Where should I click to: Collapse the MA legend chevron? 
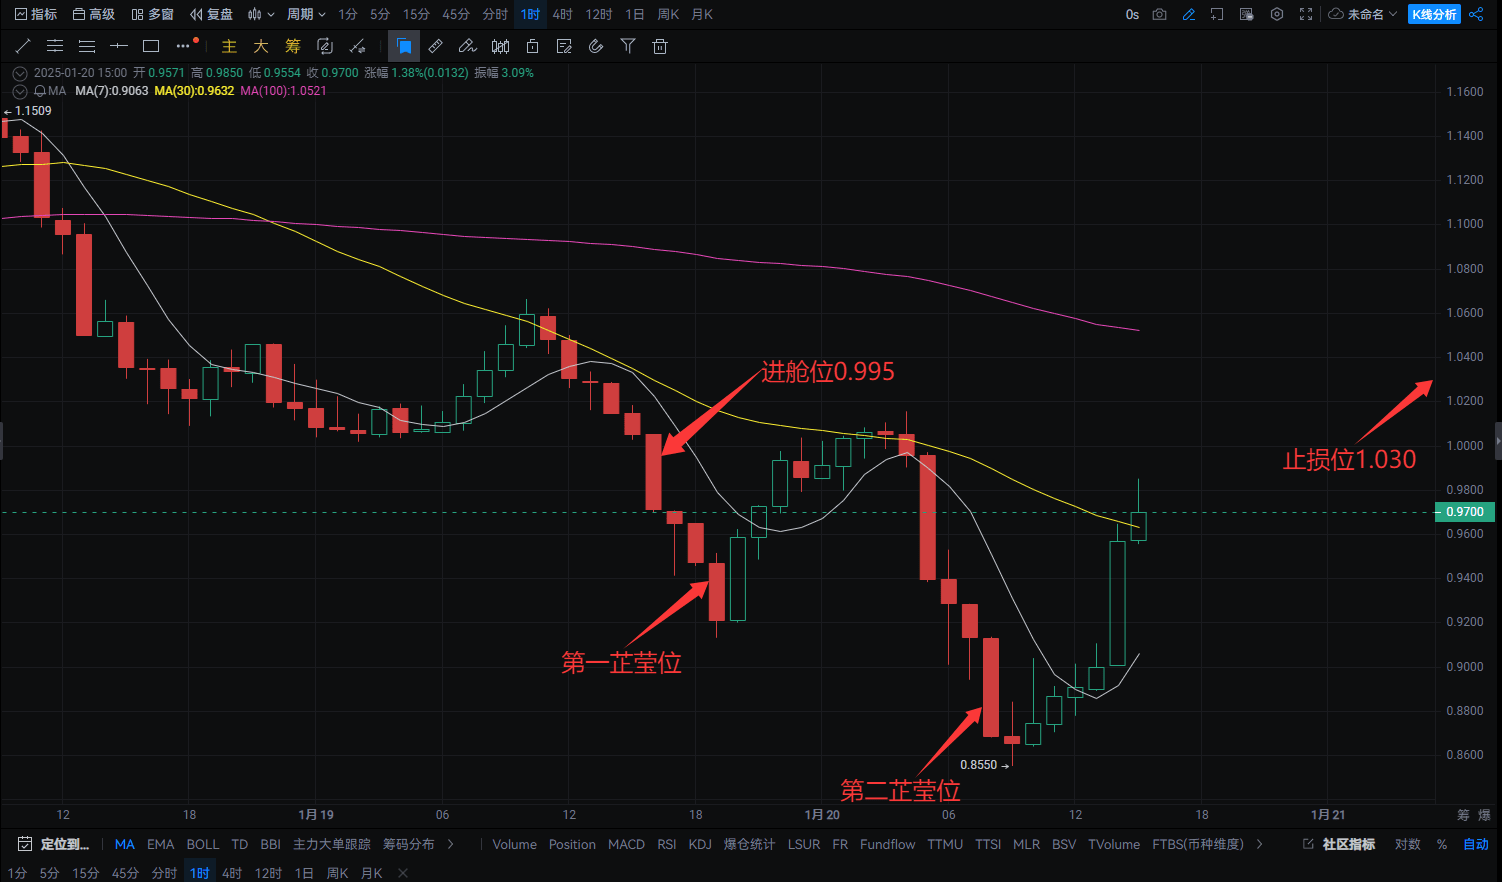(x=20, y=91)
